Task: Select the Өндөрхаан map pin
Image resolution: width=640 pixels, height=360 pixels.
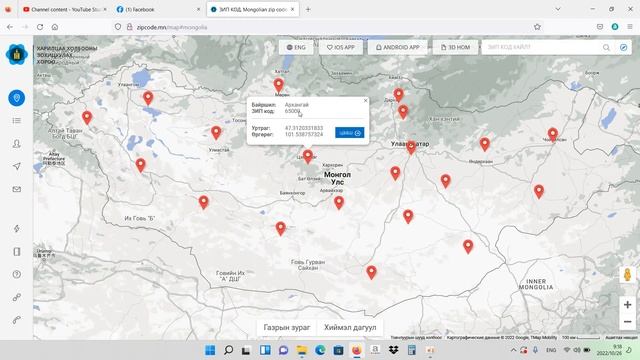Action: click(484, 144)
